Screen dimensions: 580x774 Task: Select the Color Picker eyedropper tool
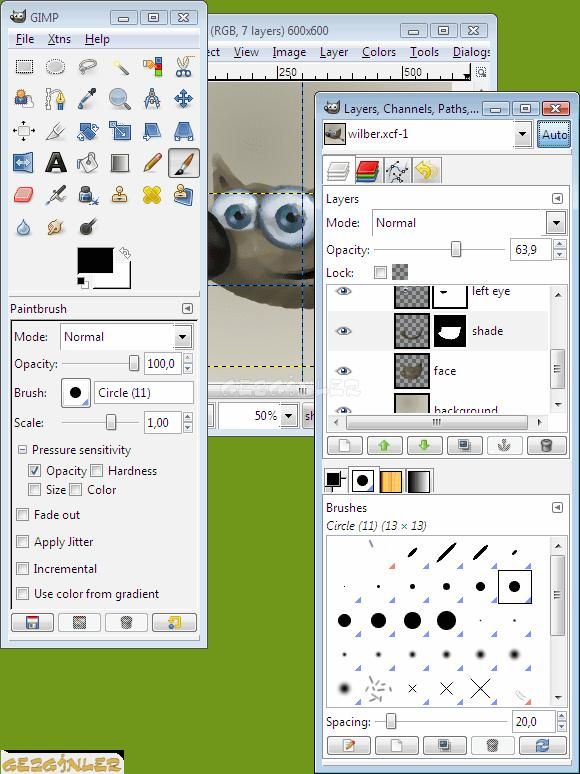coord(87,99)
